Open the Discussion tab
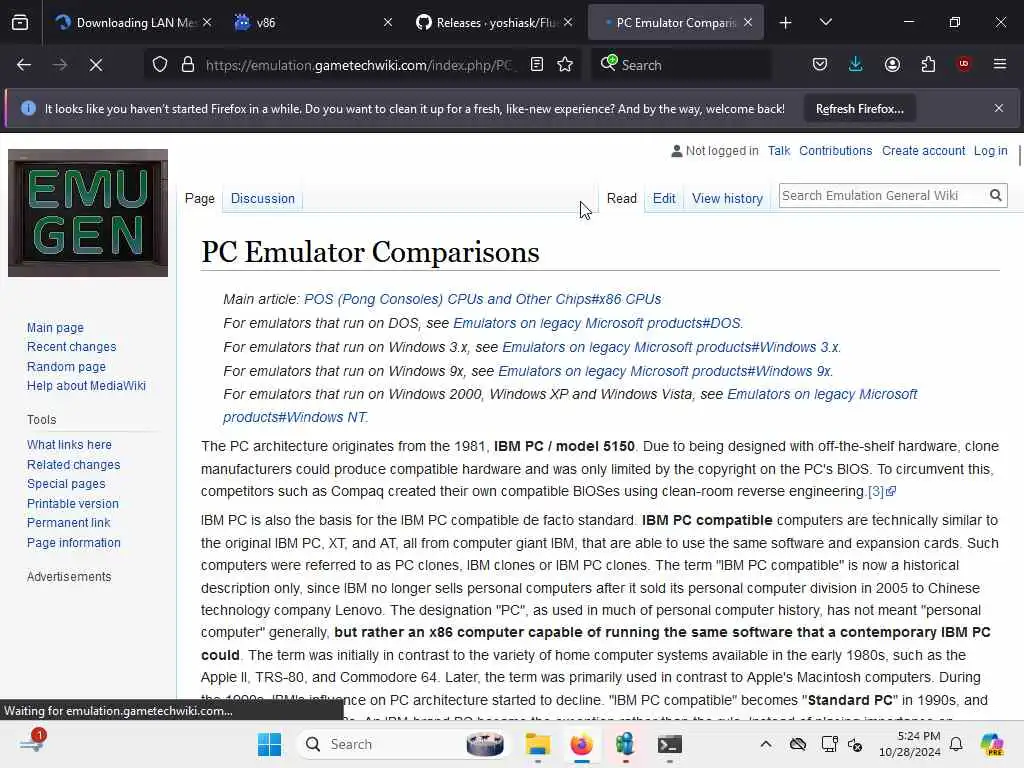This screenshot has width=1024, height=768. (263, 199)
